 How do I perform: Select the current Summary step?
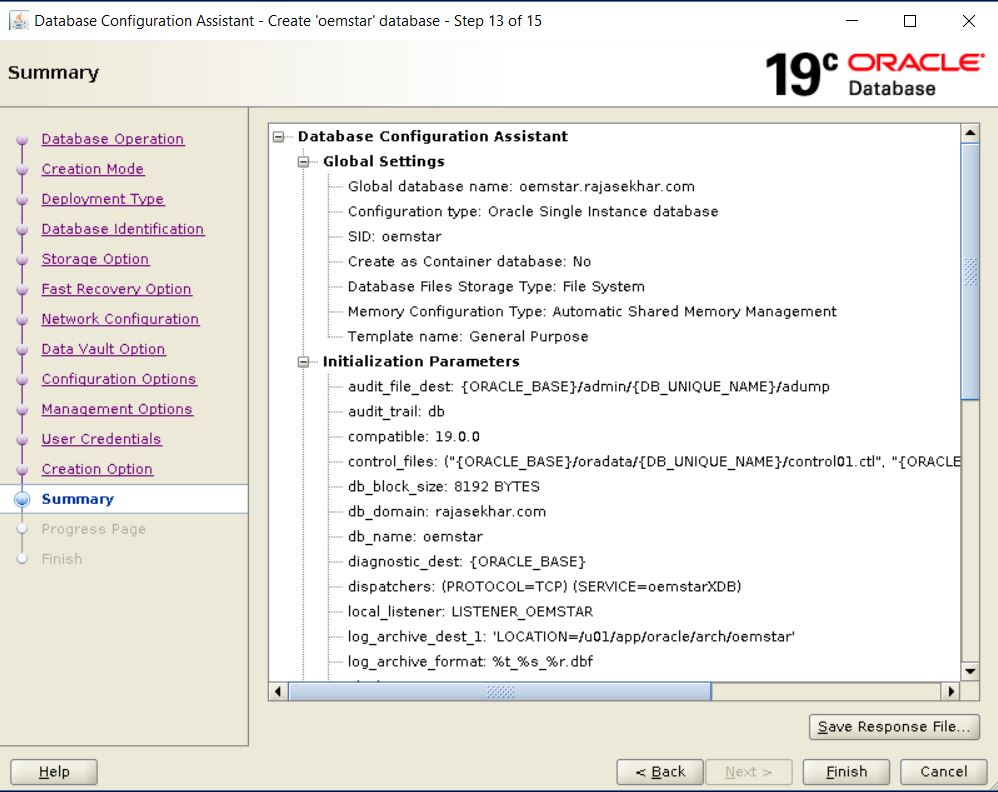click(x=78, y=499)
